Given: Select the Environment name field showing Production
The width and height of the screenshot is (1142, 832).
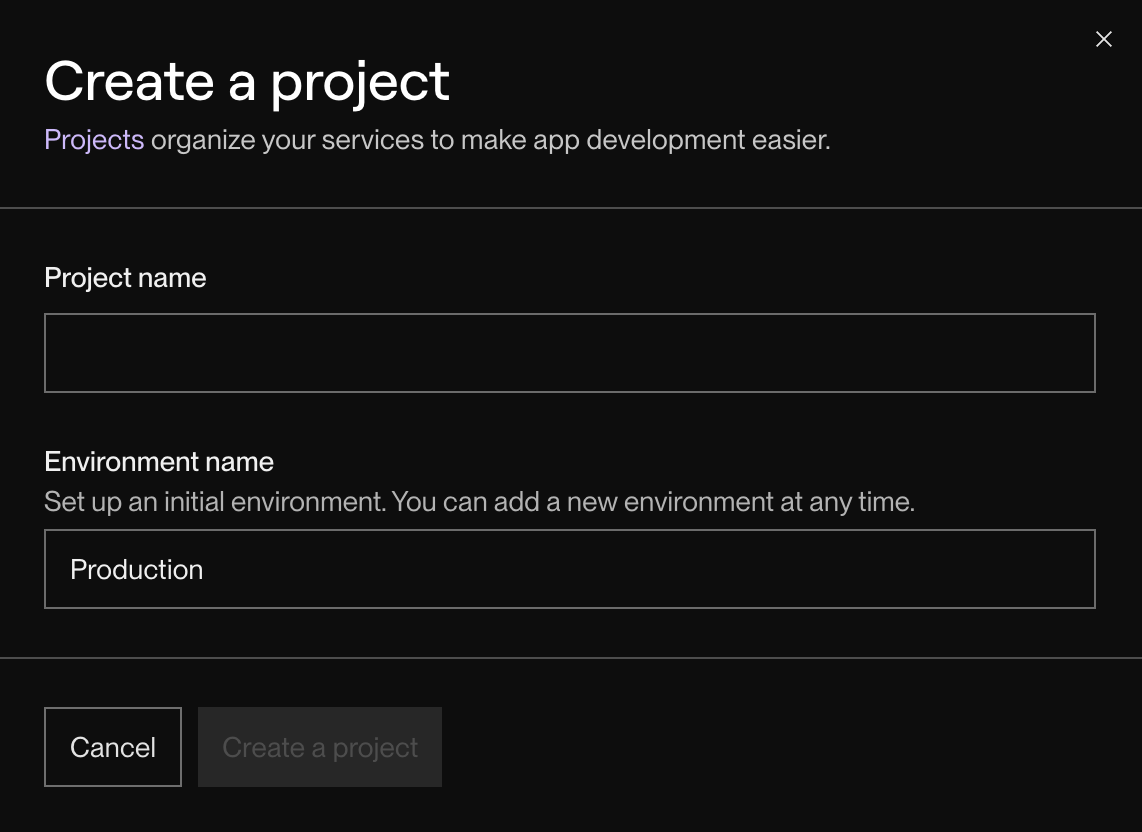Looking at the screenshot, I should pos(569,569).
